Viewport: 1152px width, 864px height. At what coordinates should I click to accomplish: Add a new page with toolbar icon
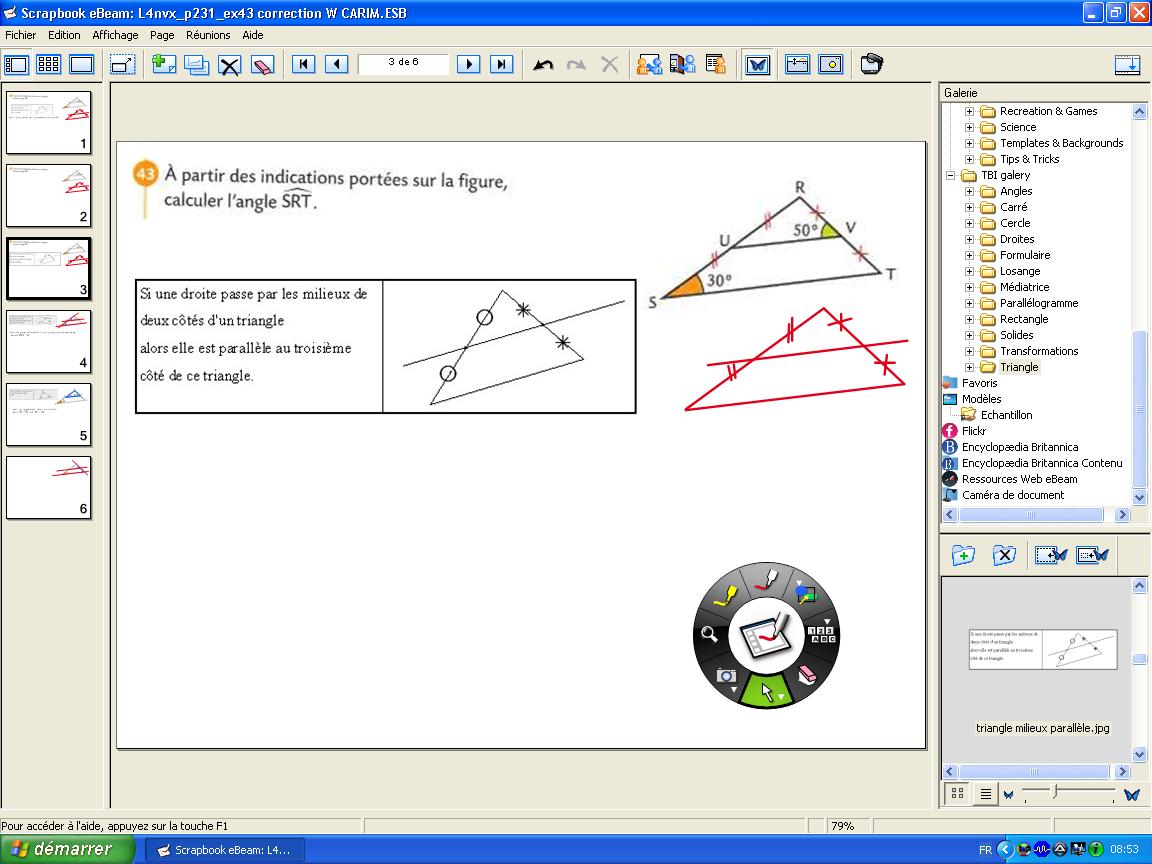[163, 65]
